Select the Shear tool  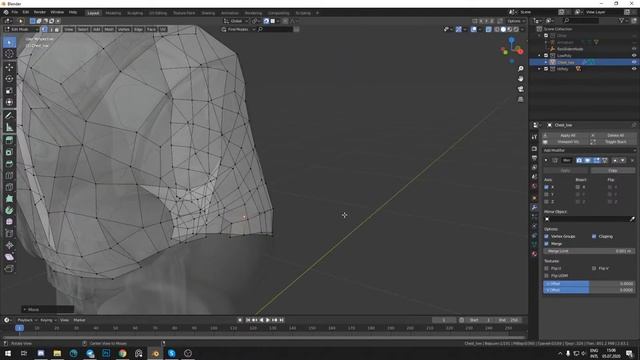click(x=9, y=257)
